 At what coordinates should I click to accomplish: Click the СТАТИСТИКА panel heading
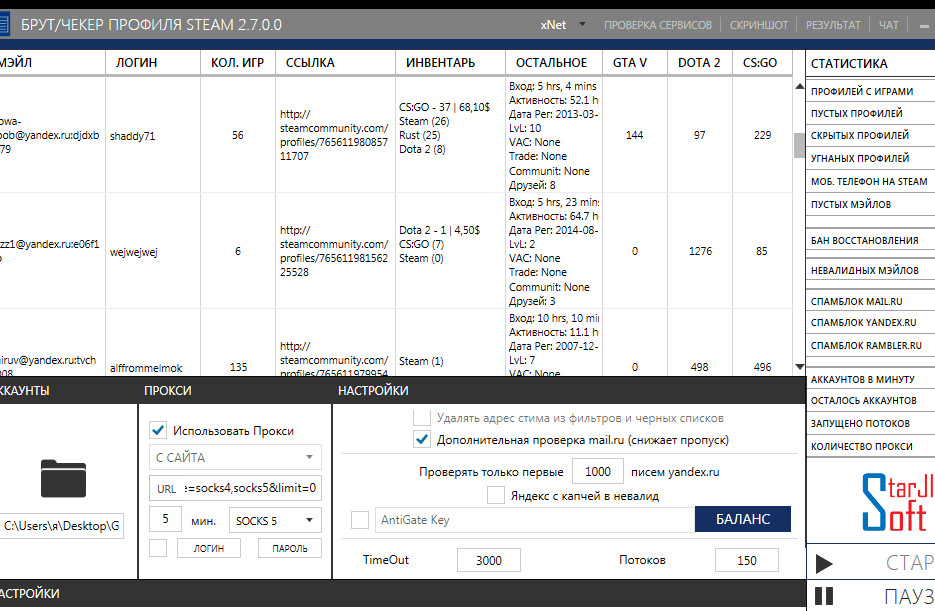(849, 63)
